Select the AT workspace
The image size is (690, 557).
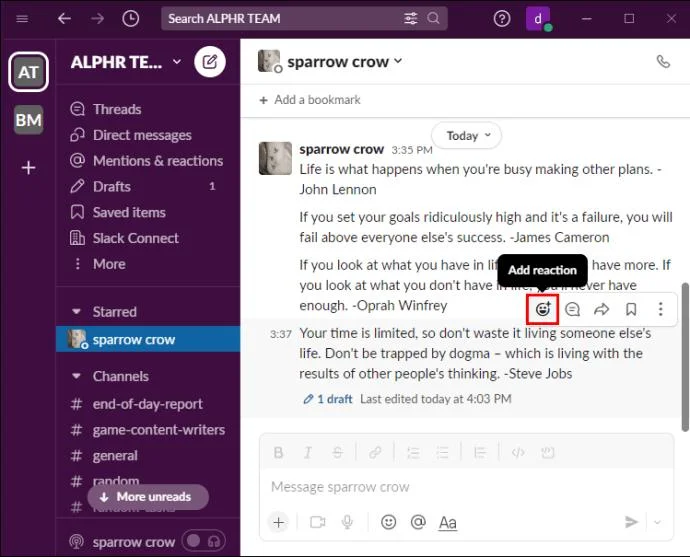(28, 72)
